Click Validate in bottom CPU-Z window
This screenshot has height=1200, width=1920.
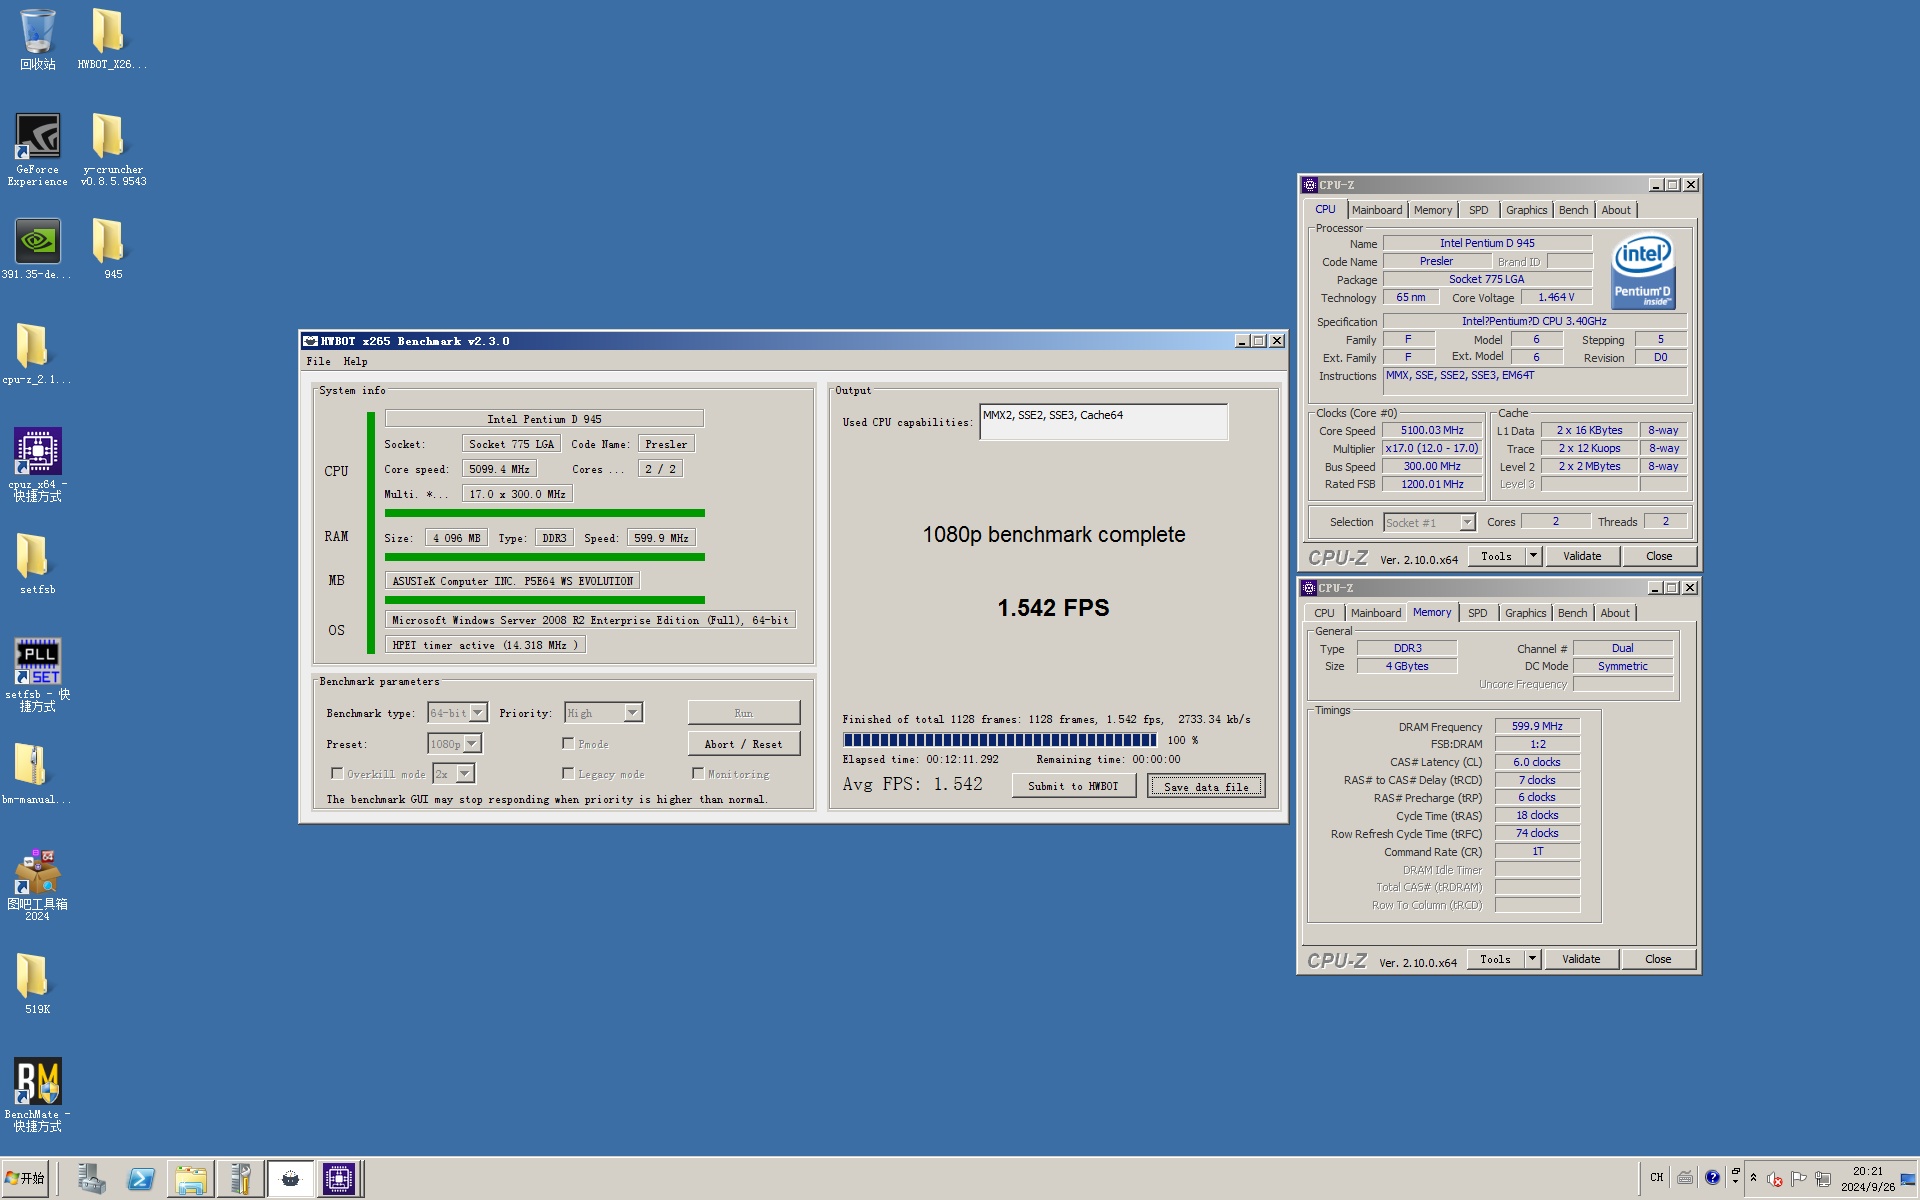tap(1581, 959)
